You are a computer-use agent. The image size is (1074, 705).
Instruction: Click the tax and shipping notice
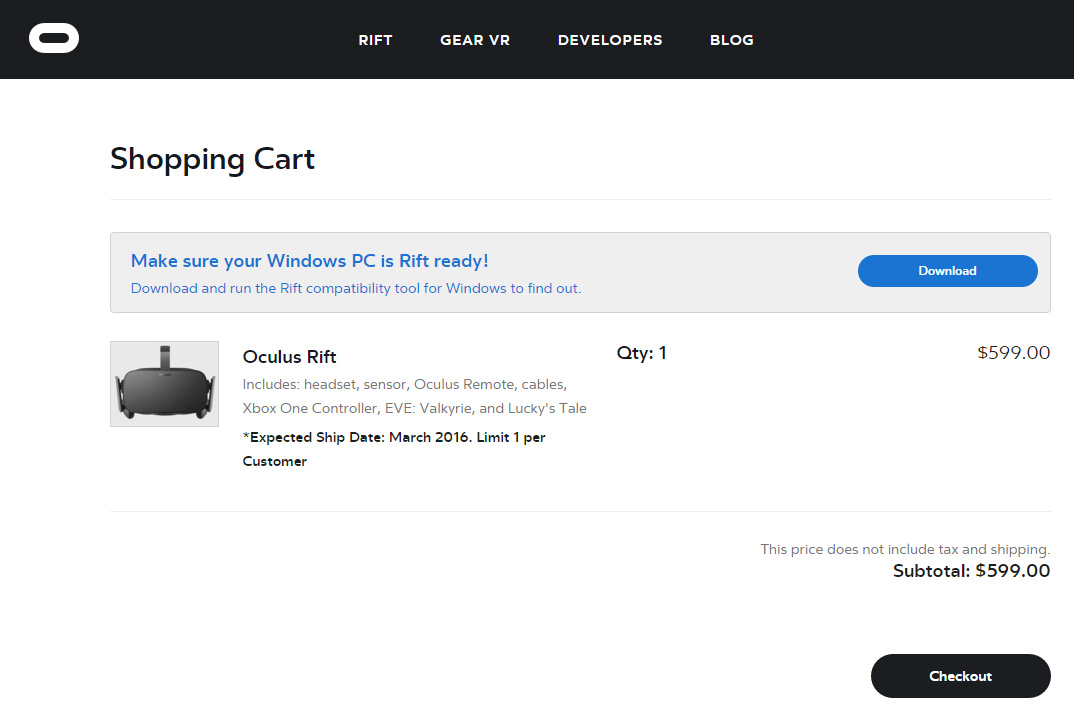click(905, 549)
